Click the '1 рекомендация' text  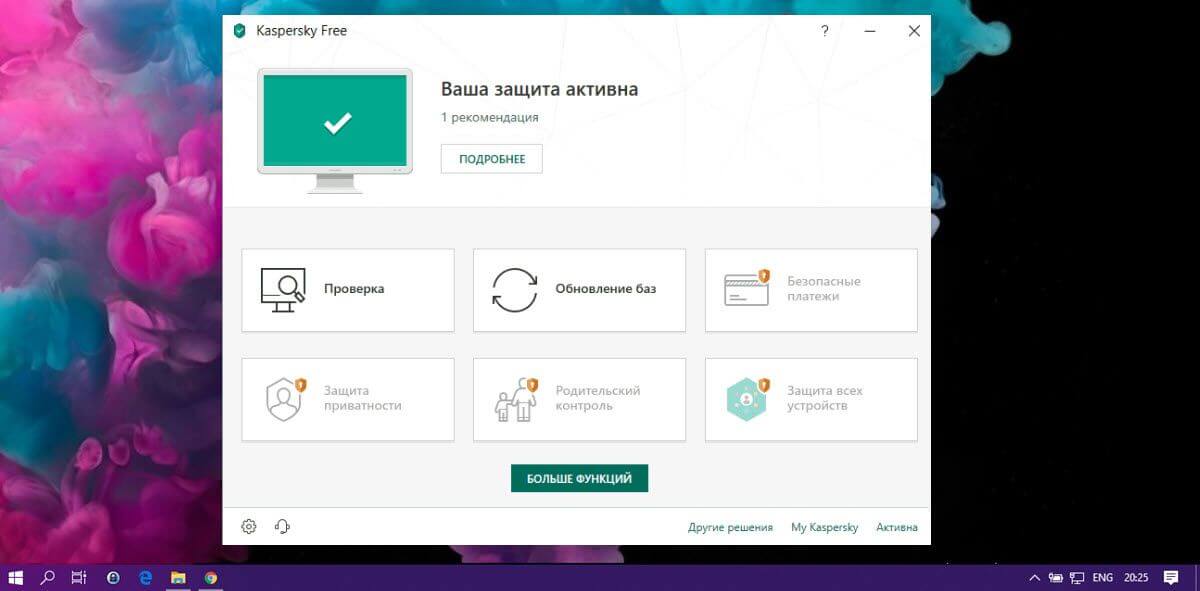490,117
